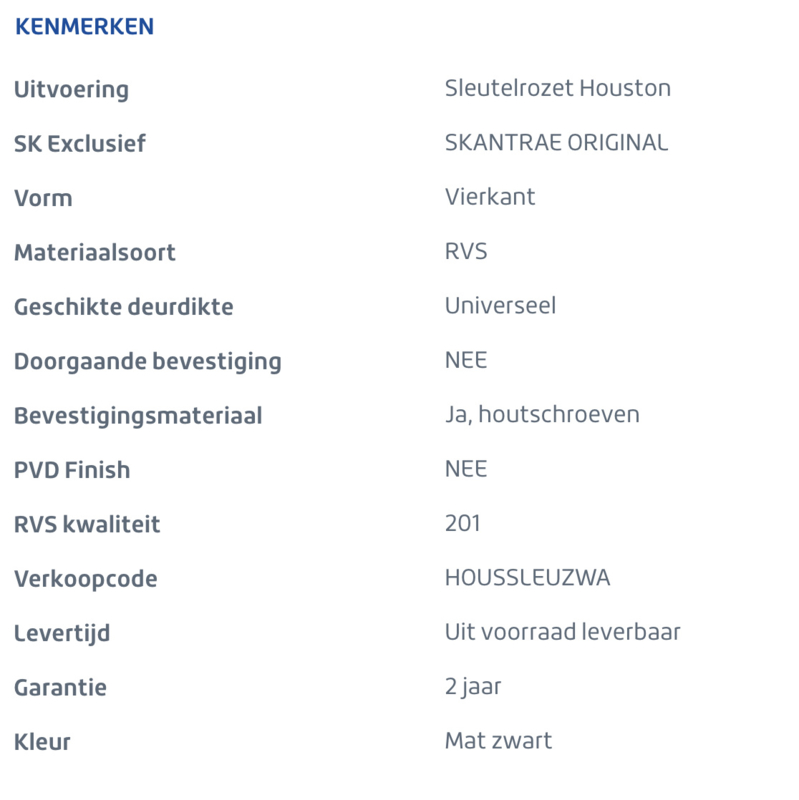Screen dimensions: 799x800
Task: Click NEE next to Doorgaande bevestiging
Action: click(x=466, y=360)
